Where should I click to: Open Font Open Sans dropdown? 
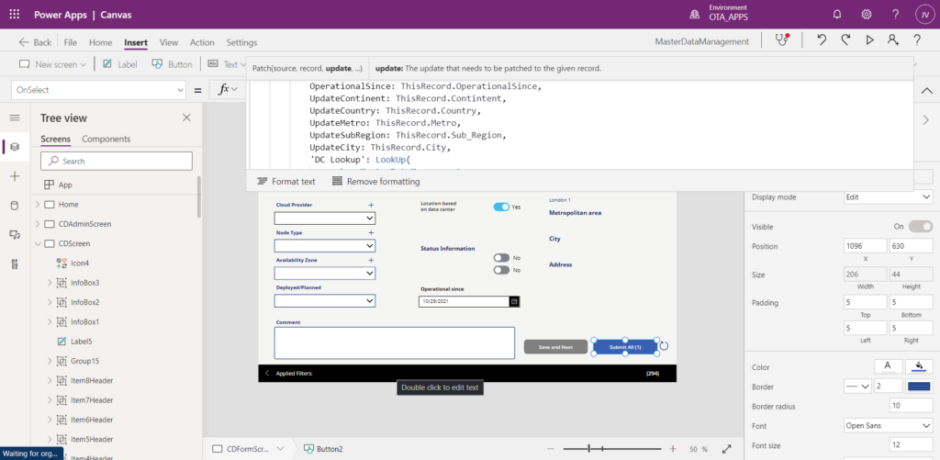tap(888, 426)
